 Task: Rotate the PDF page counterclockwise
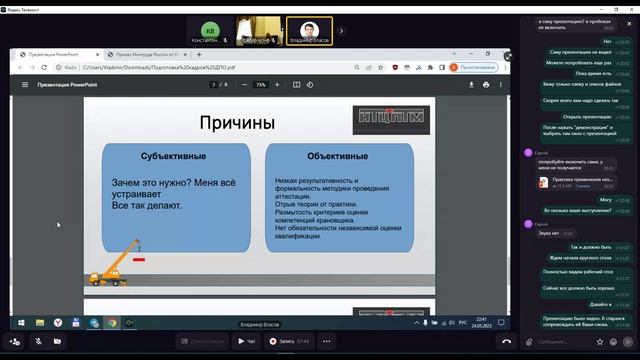tap(310, 84)
